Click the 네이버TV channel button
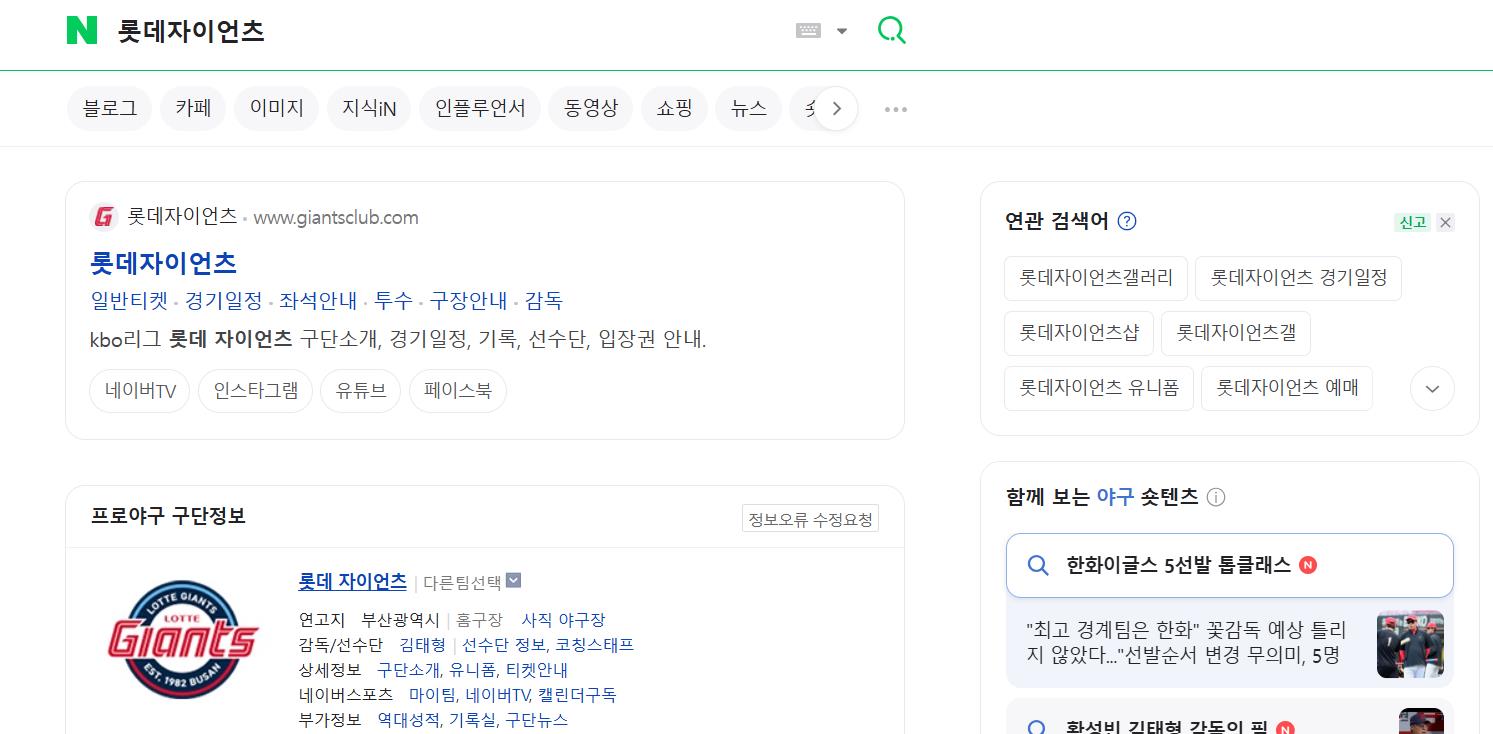The width and height of the screenshot is (1493, 734). 140,391
